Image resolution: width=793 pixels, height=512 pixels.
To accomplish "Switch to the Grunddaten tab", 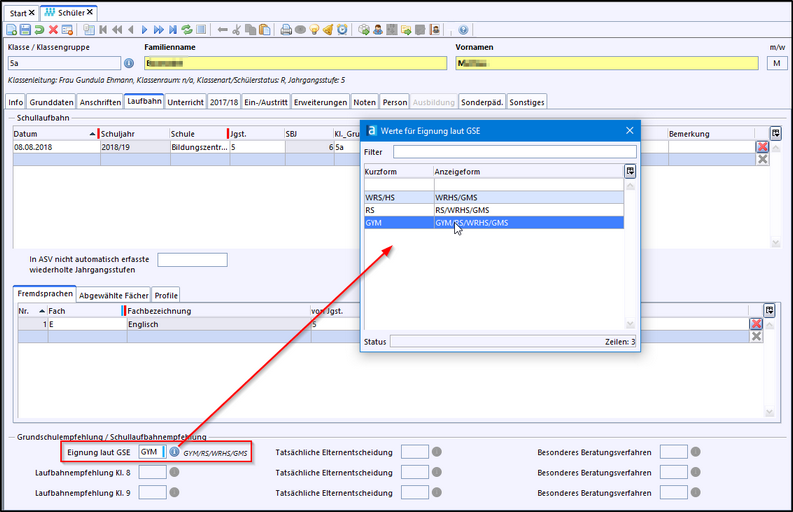I will [x=50, y=102].
